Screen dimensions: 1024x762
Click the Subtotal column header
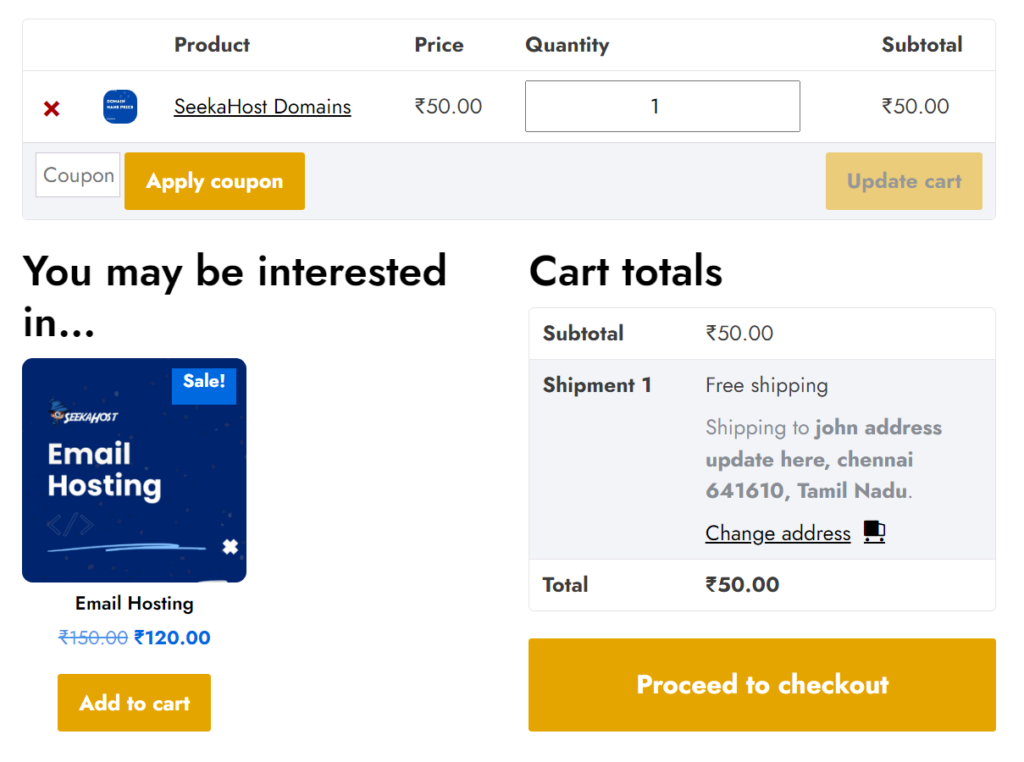(x=922, y=44)
